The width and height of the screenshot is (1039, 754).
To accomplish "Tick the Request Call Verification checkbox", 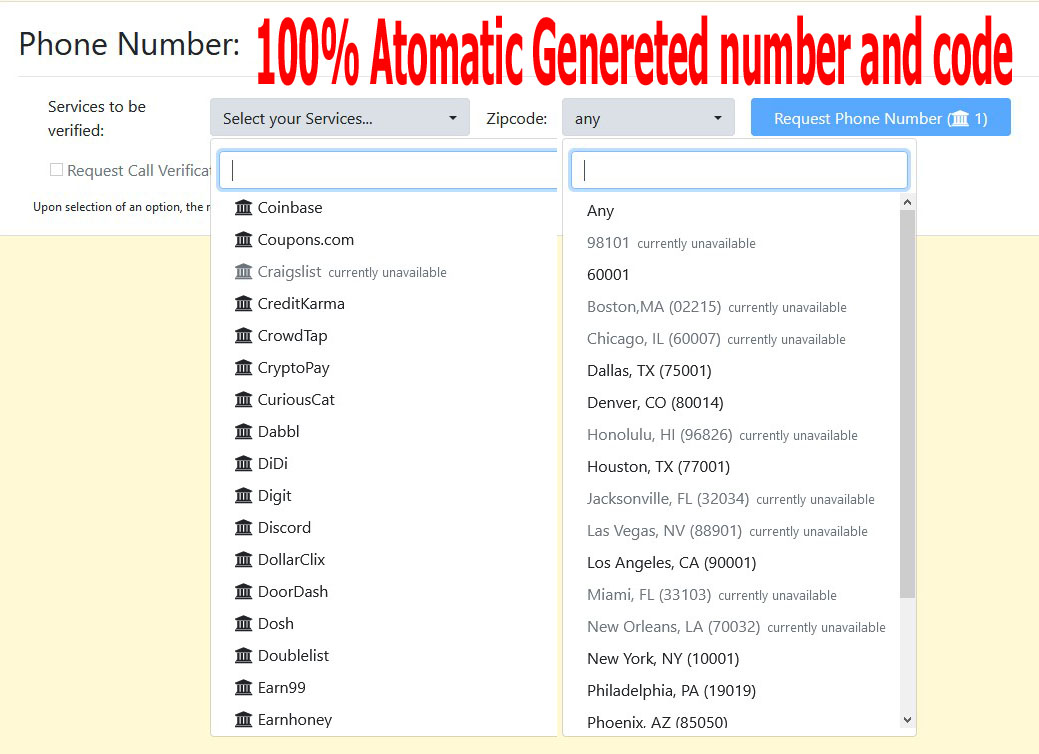I will pos(56,170).
